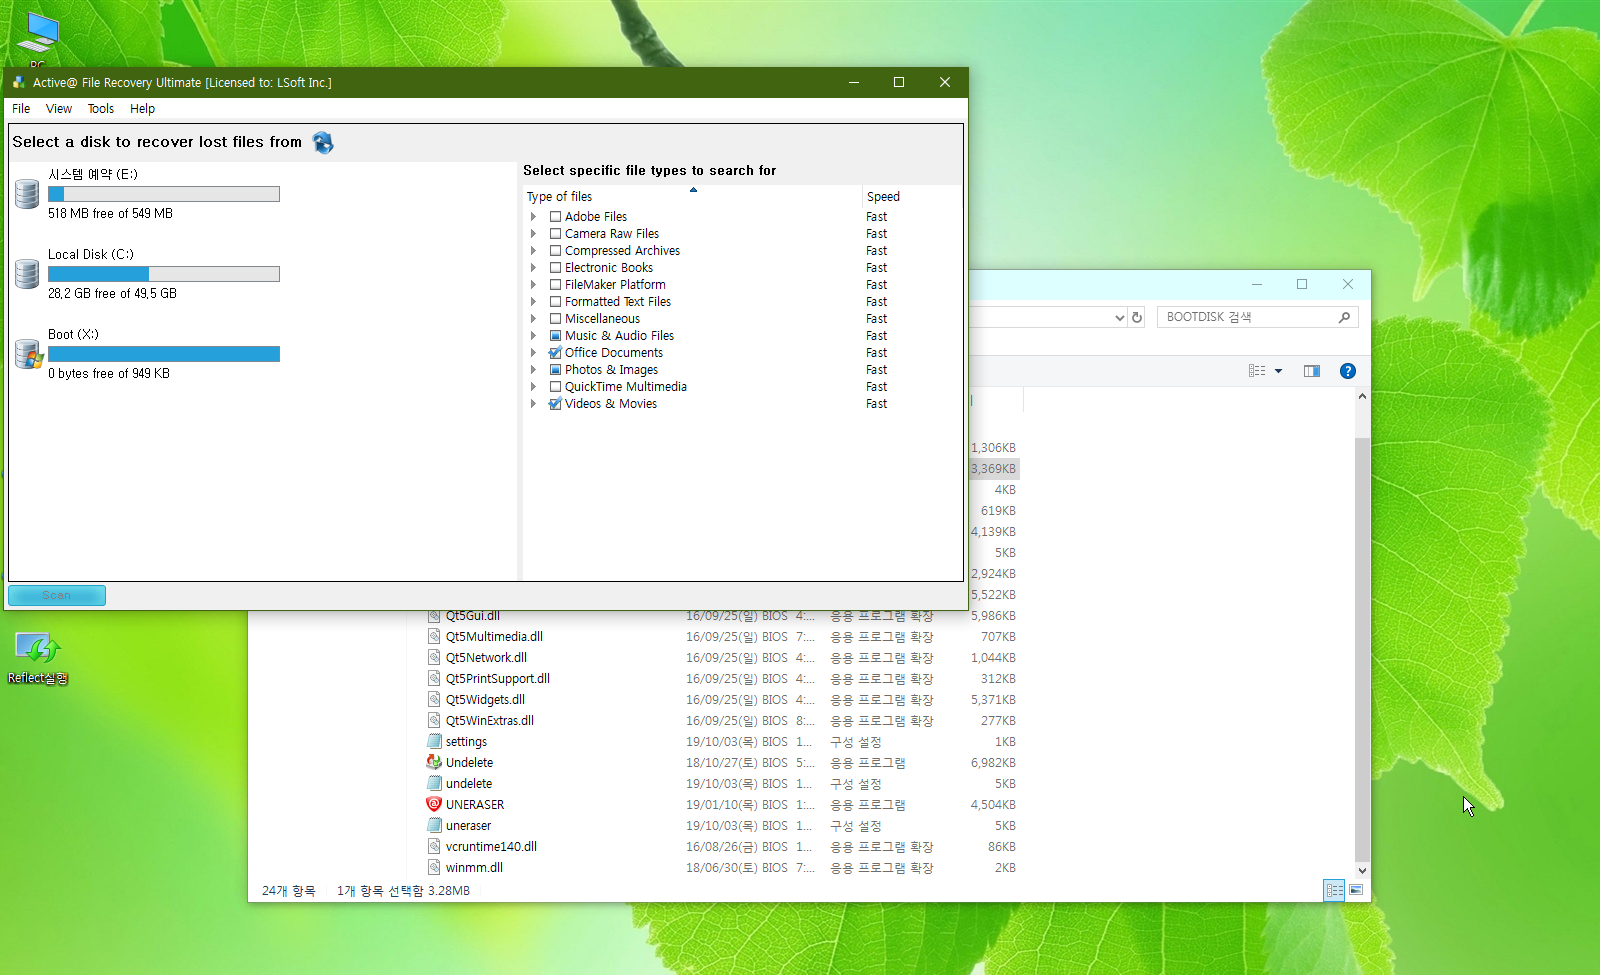Click the Qt5Widgets.dll file icon
Screen dimensions: 1600x975
[434, 699]
